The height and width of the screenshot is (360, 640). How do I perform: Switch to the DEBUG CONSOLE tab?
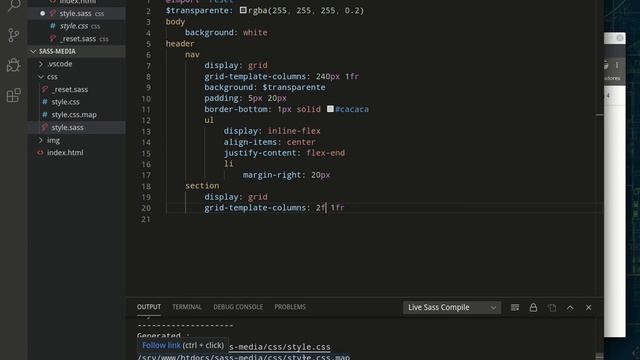click(x=238, y=307)
